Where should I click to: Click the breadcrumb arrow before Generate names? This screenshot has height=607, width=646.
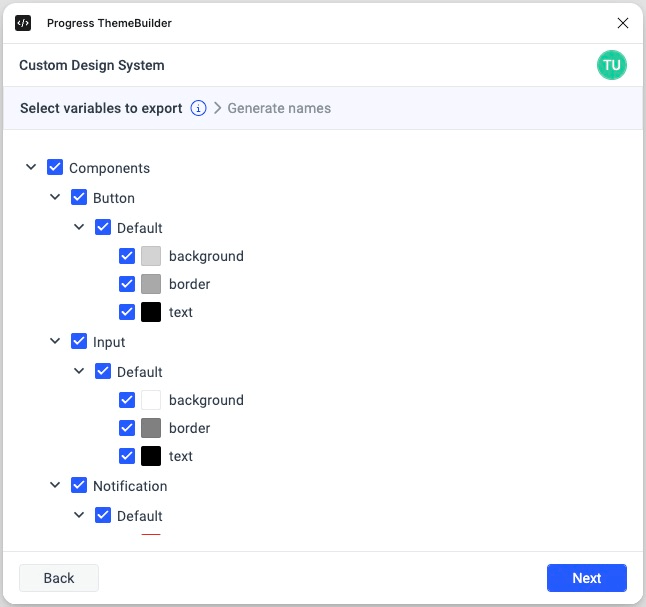point(217,108)
